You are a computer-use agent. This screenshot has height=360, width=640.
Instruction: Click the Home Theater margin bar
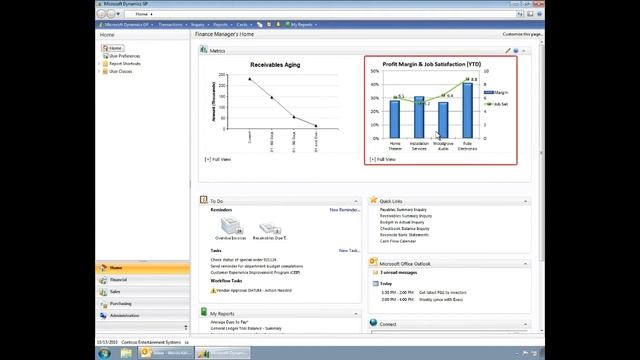395,119
